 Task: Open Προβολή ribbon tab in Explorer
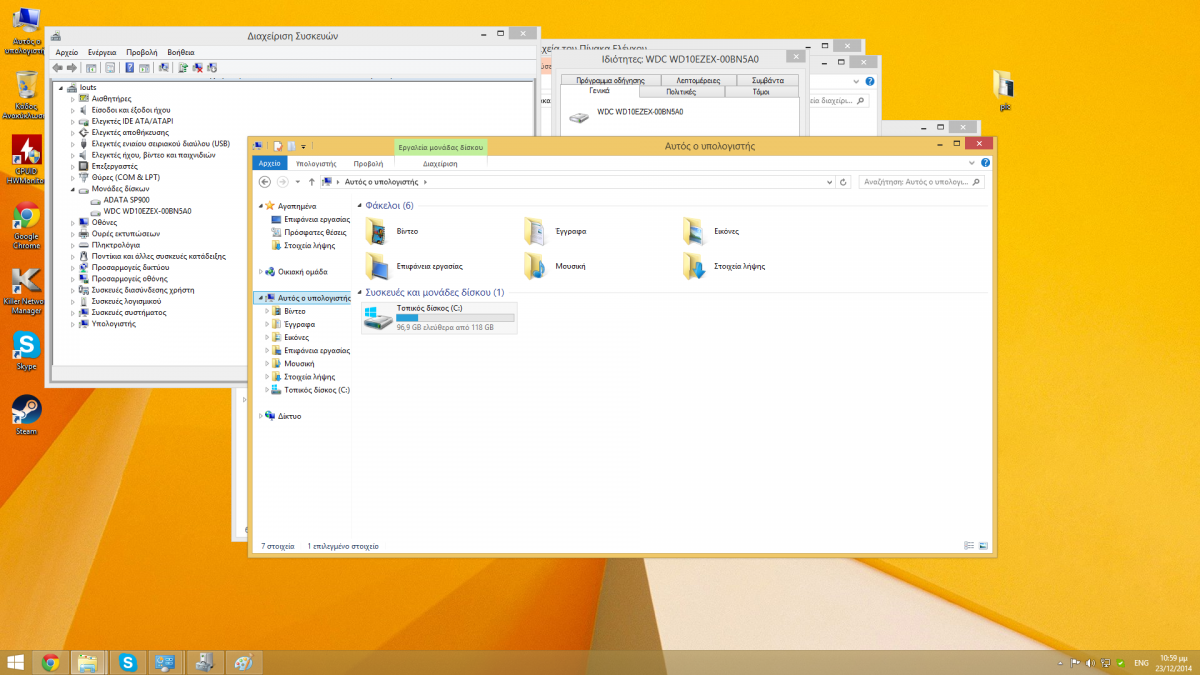click(x=368, y=163)
